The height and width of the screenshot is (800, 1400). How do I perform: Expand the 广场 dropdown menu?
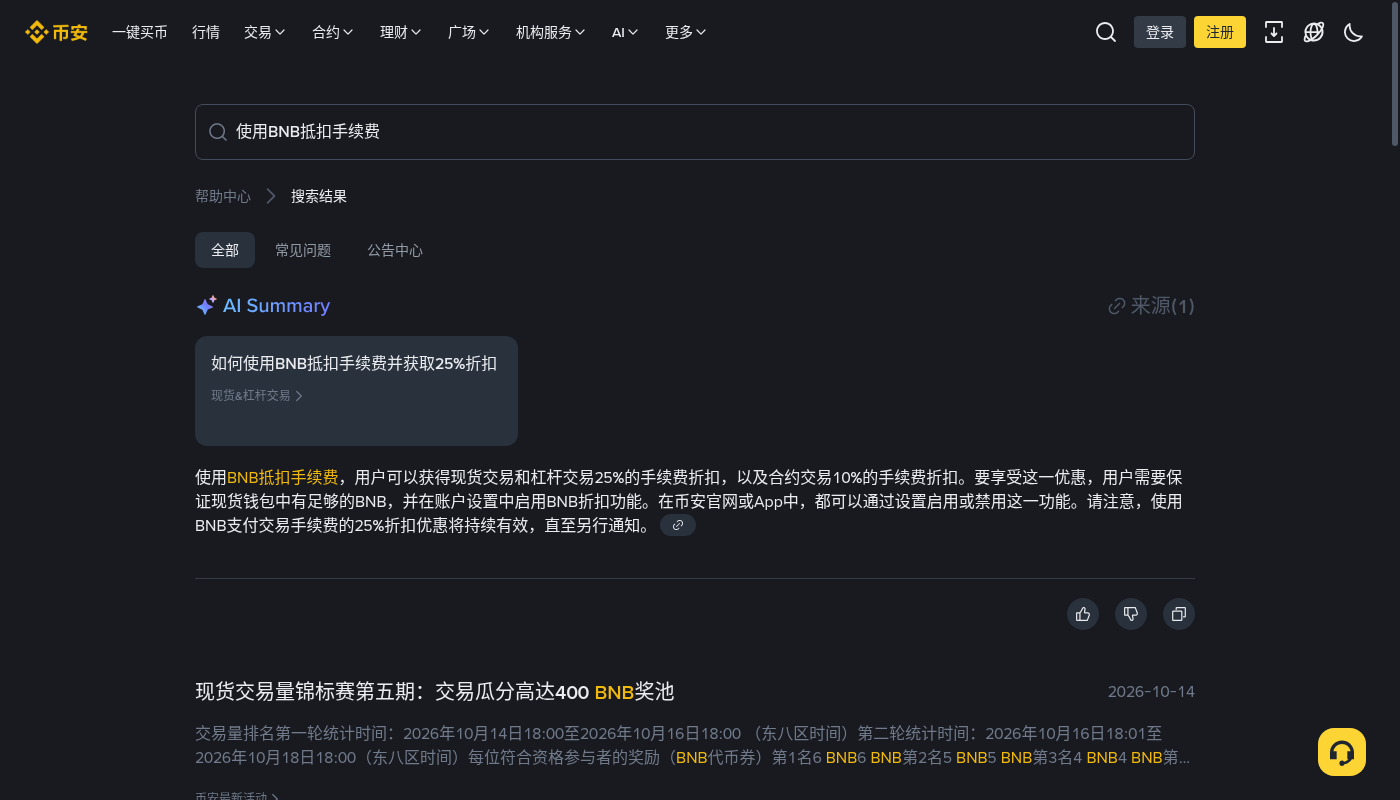point(469,32)
